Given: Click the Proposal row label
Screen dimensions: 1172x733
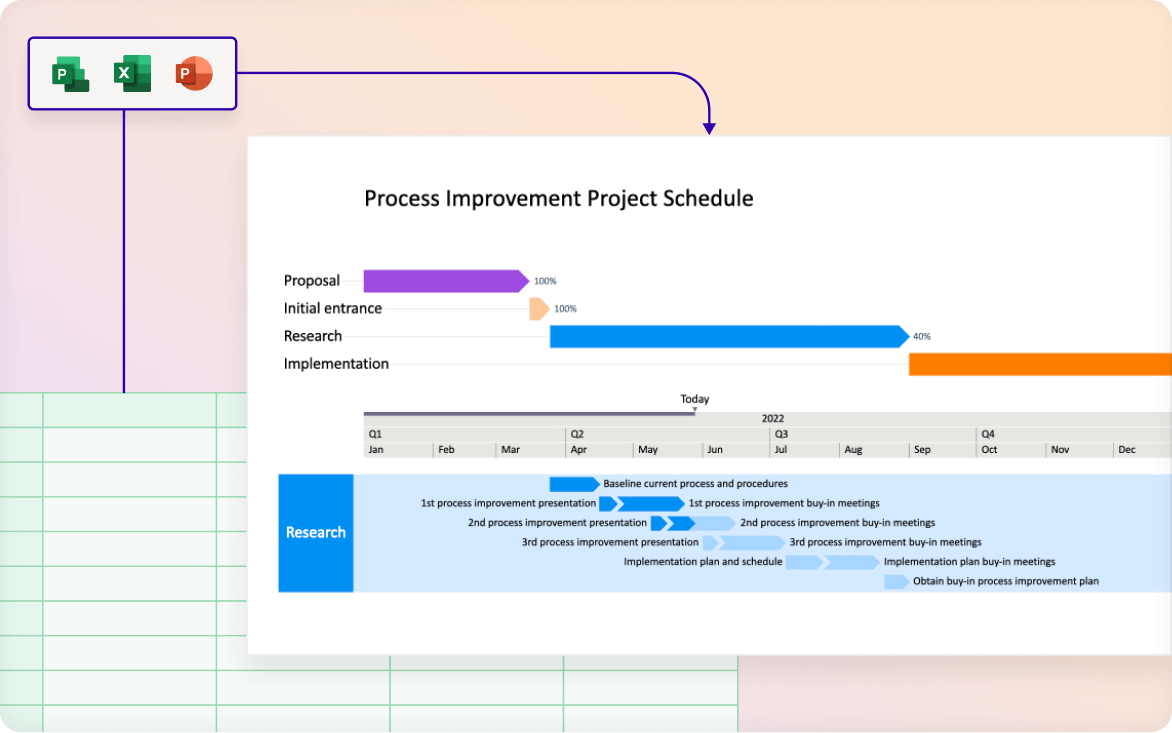Looking at the screenshot, I should [312, 281].
